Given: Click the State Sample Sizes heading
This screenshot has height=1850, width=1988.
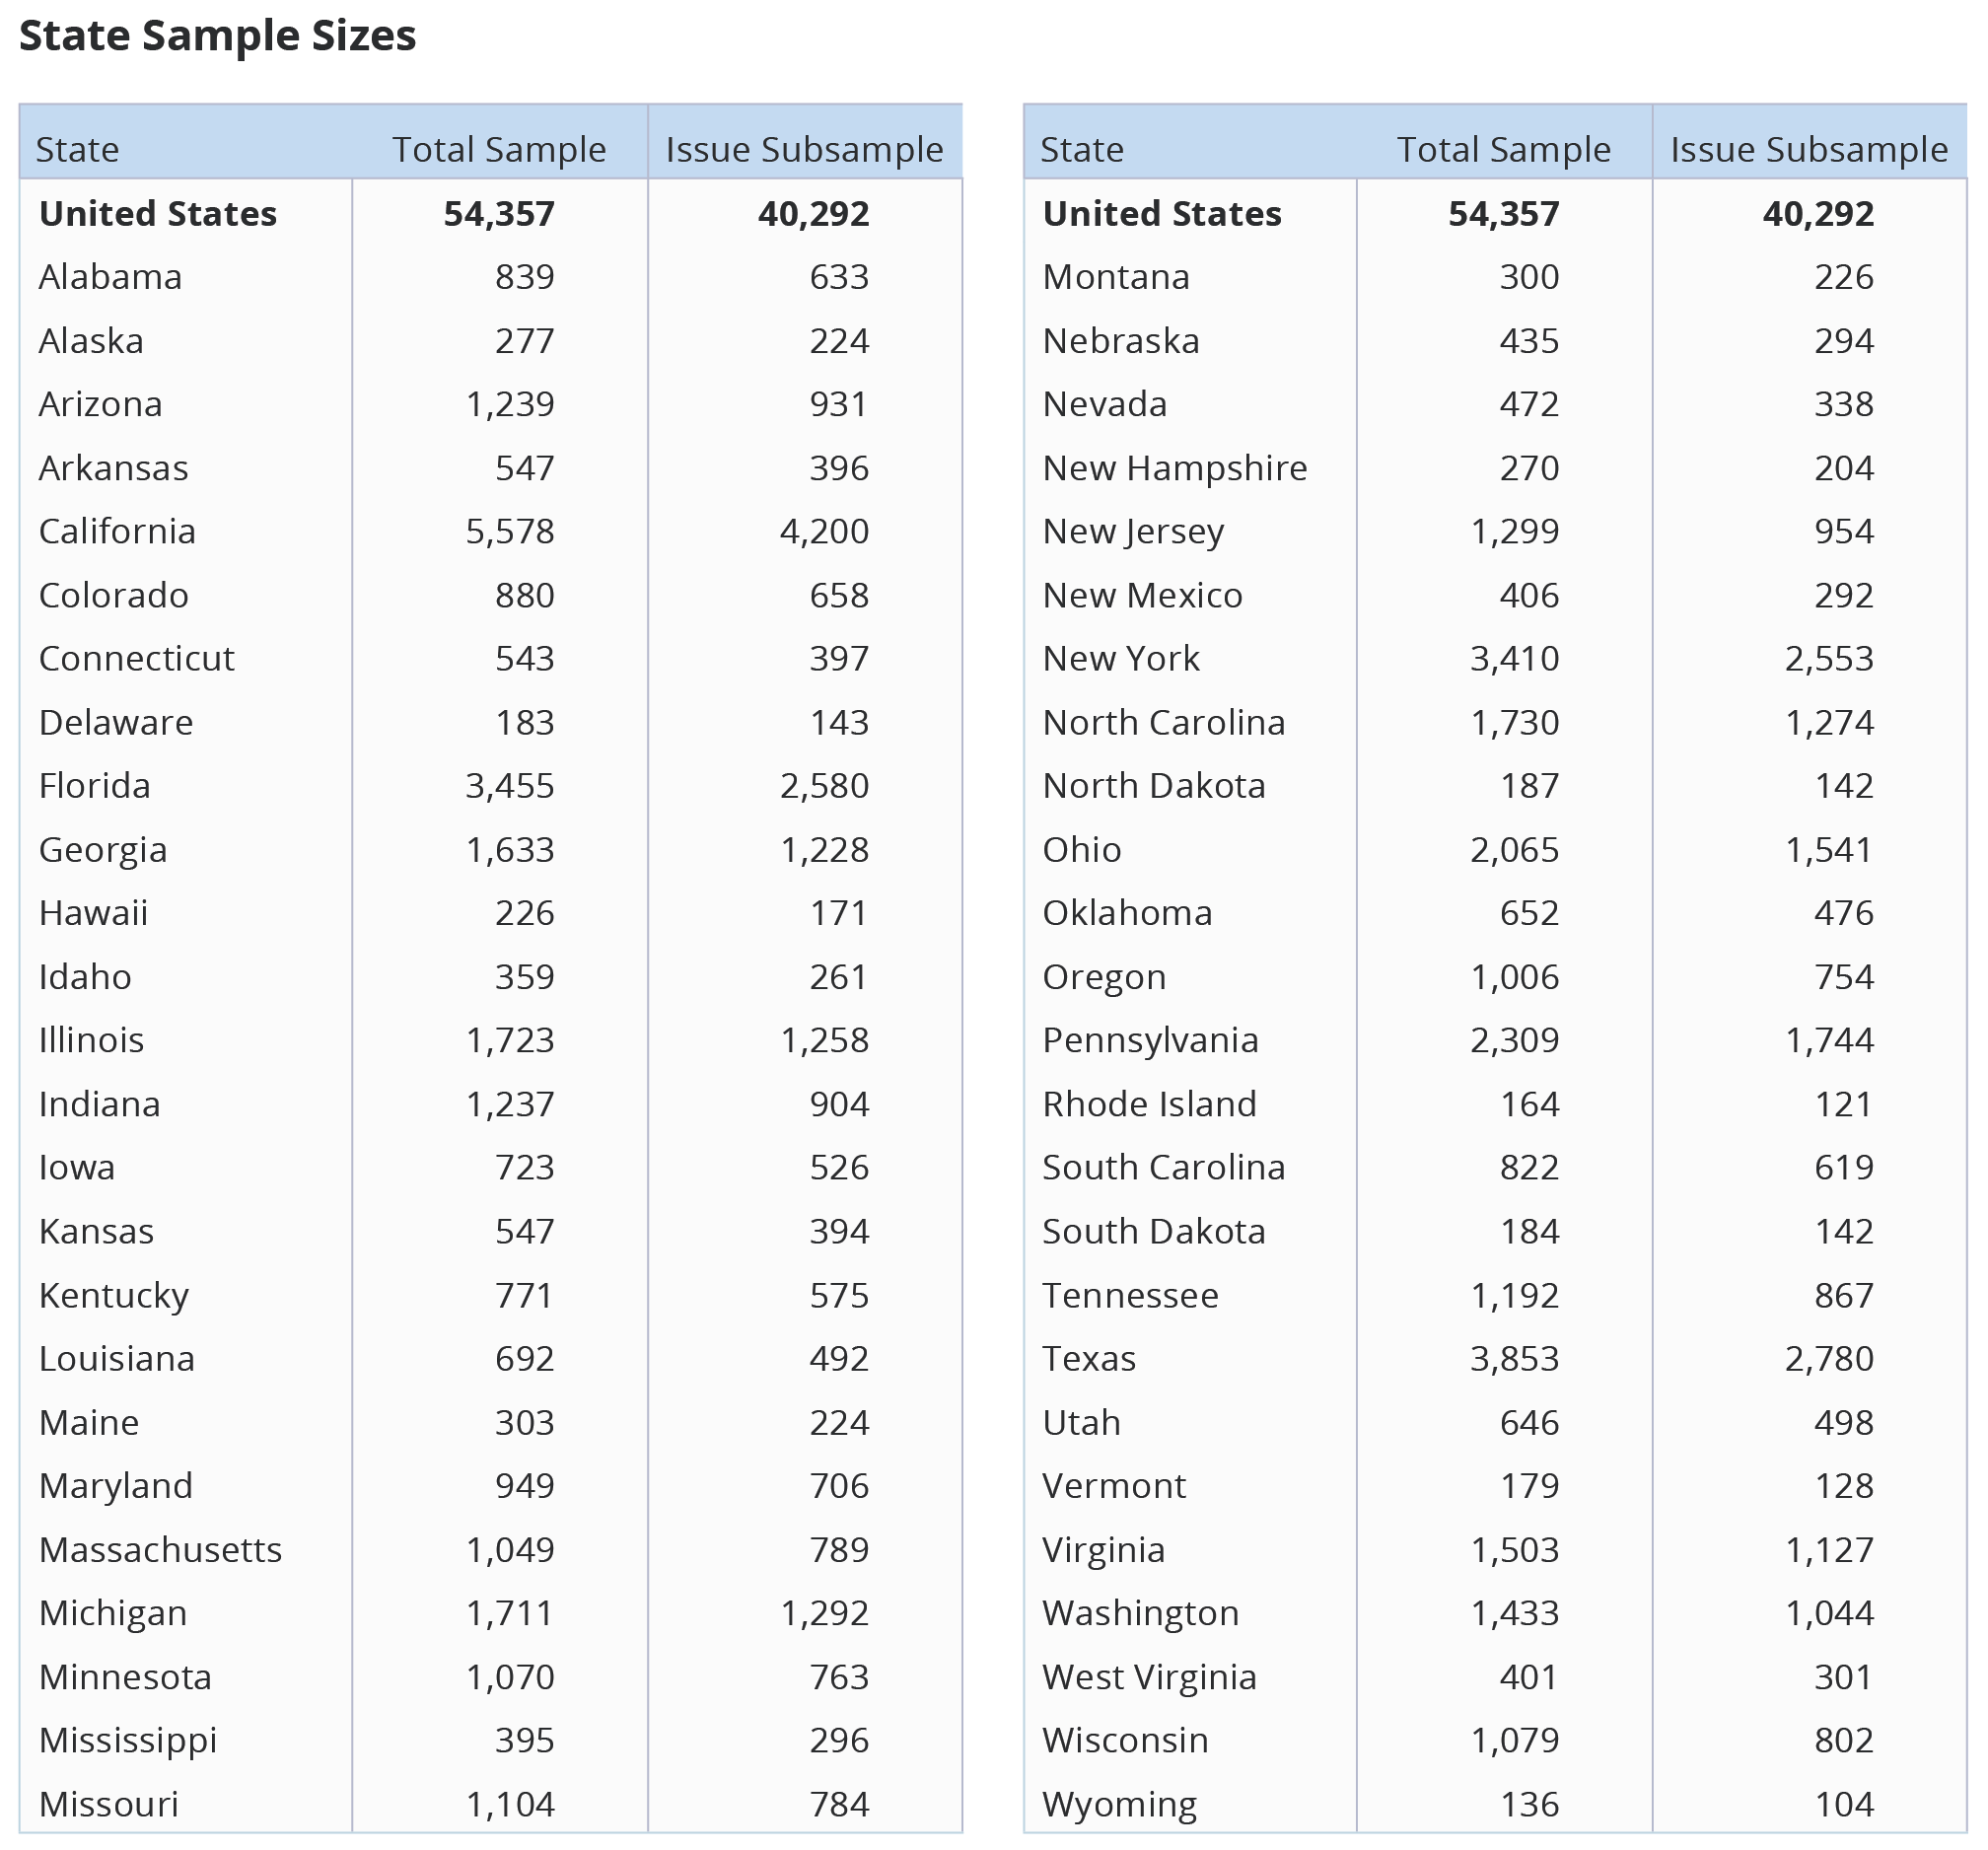Looking at the screenshot, I should (x=217, y=36).
